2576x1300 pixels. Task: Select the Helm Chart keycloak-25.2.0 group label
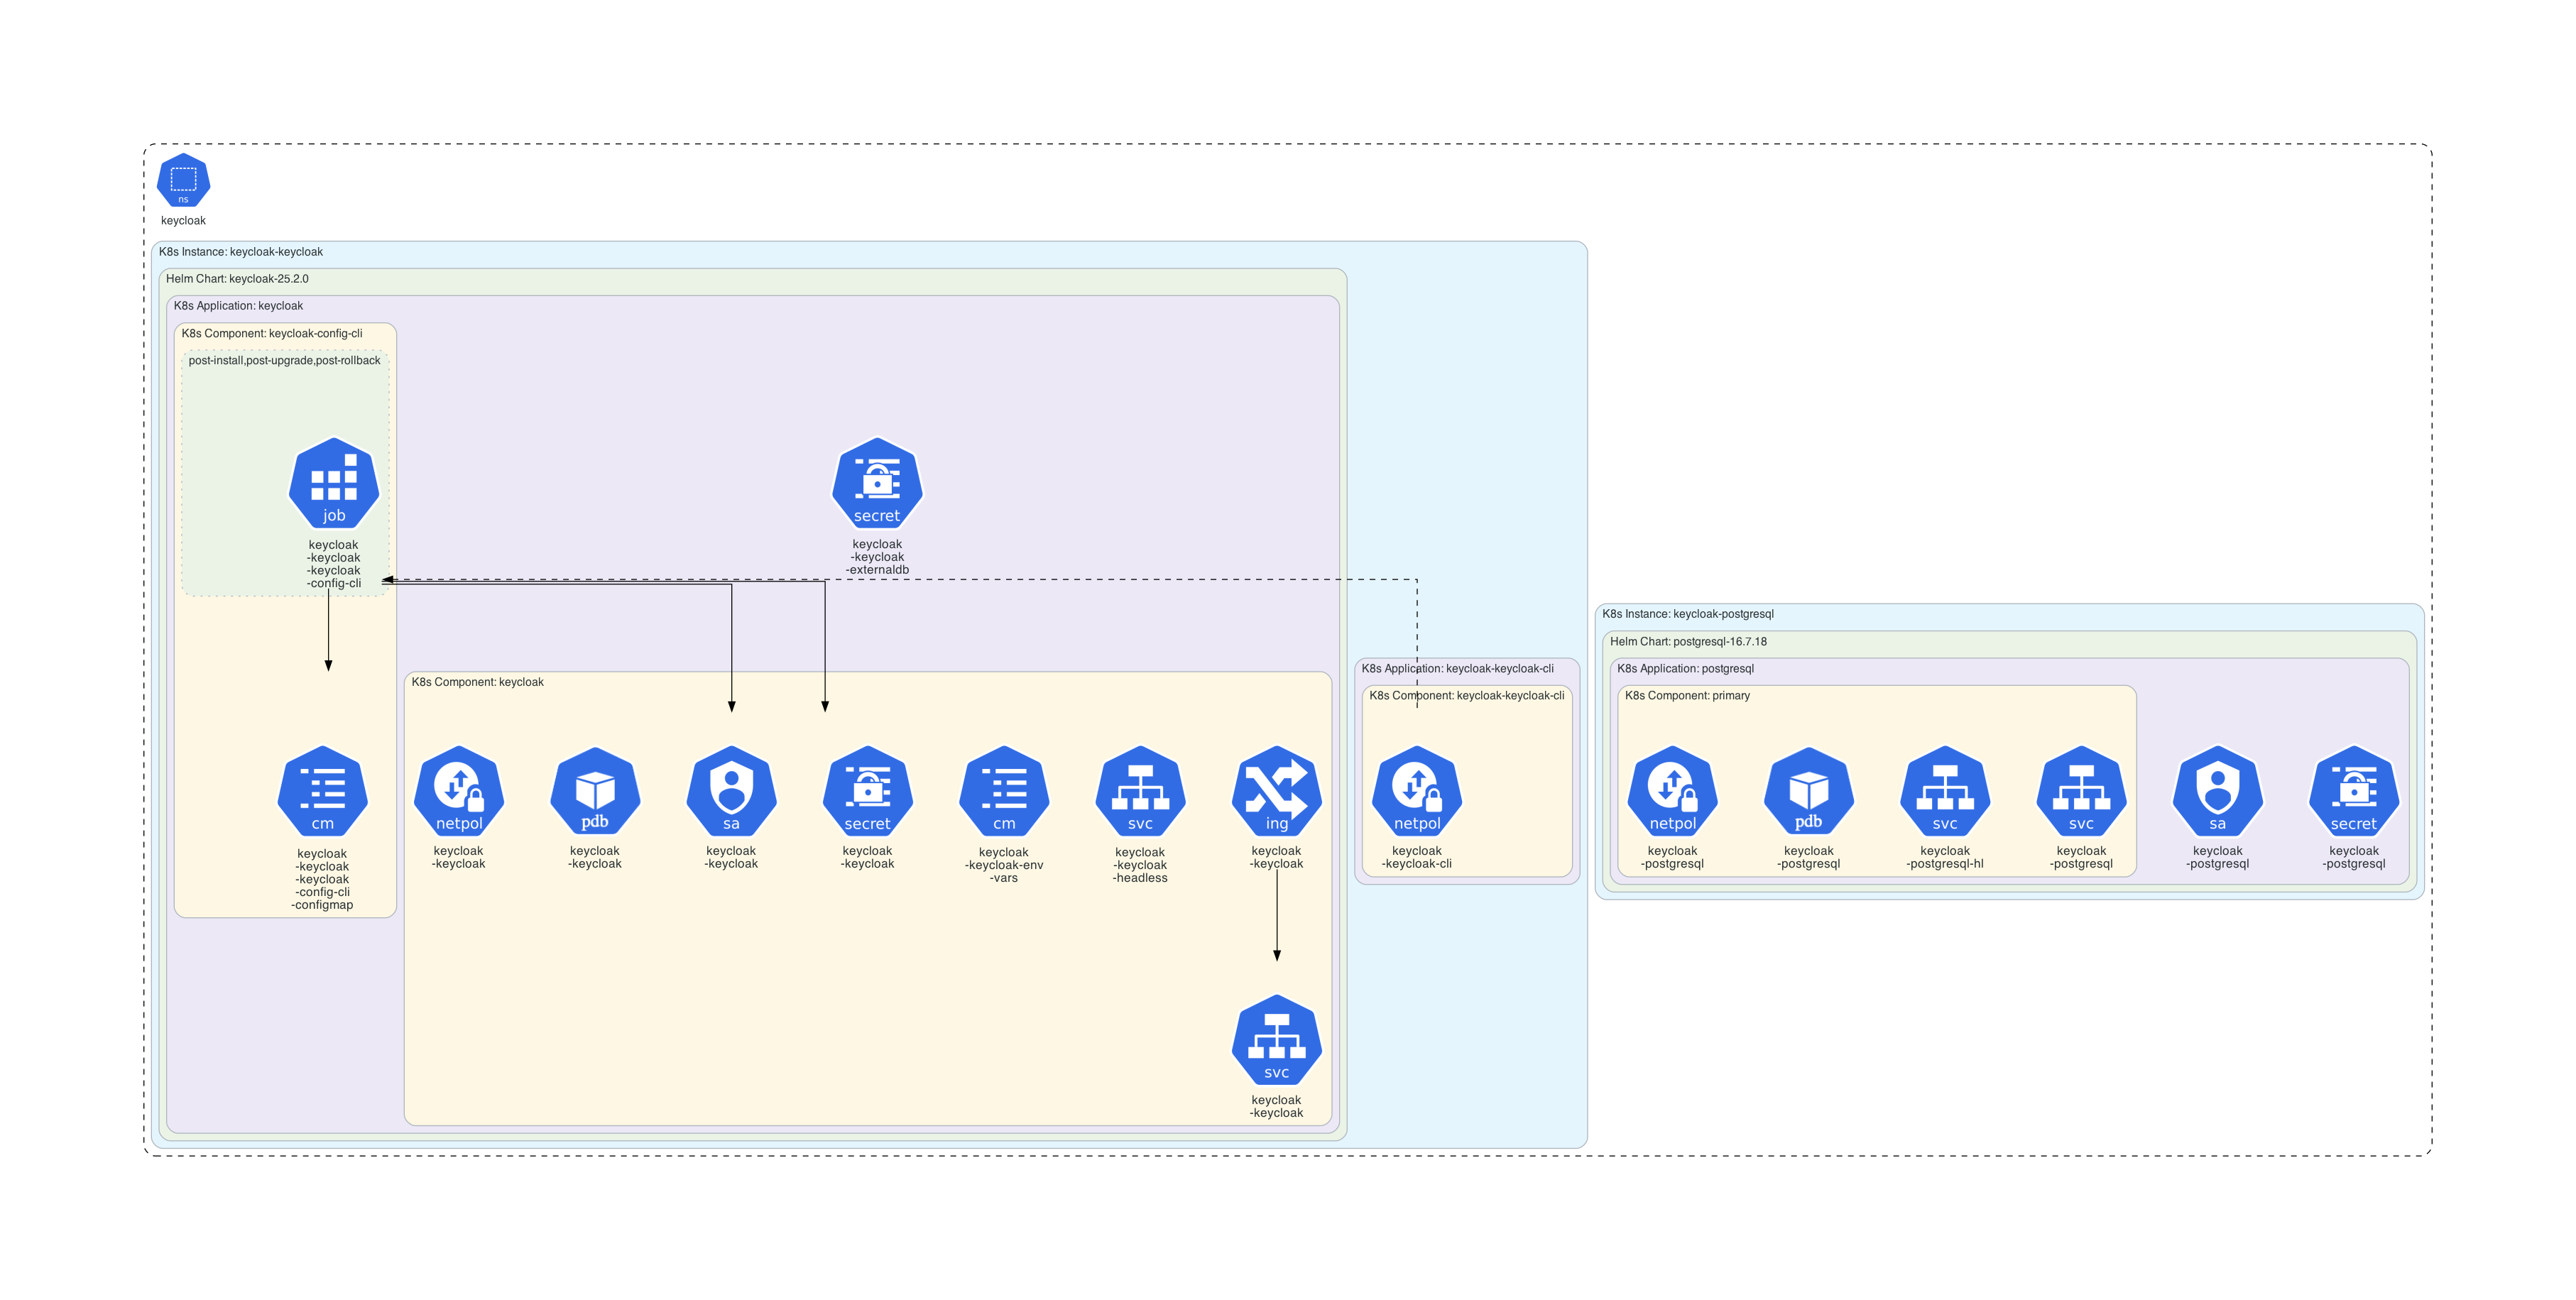pos(238,279)
